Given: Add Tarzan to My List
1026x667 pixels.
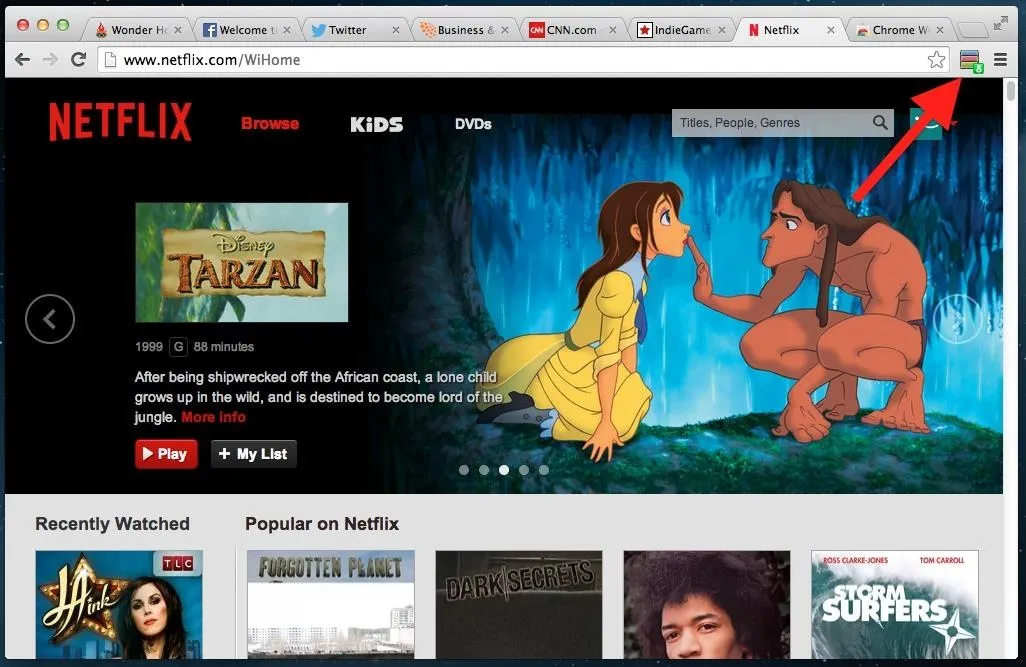Looking at the screenshot, I should 253,454.
